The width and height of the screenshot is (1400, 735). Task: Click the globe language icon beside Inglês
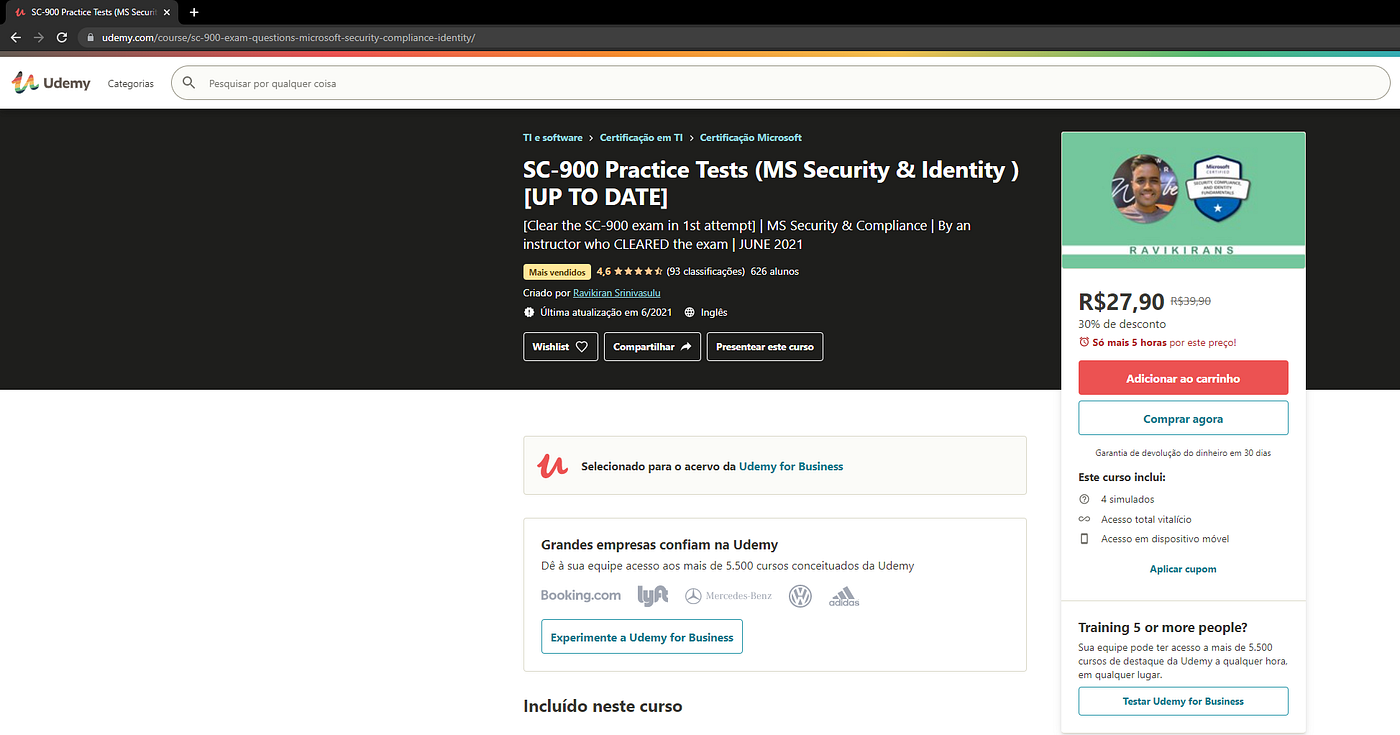click(690, 312)
